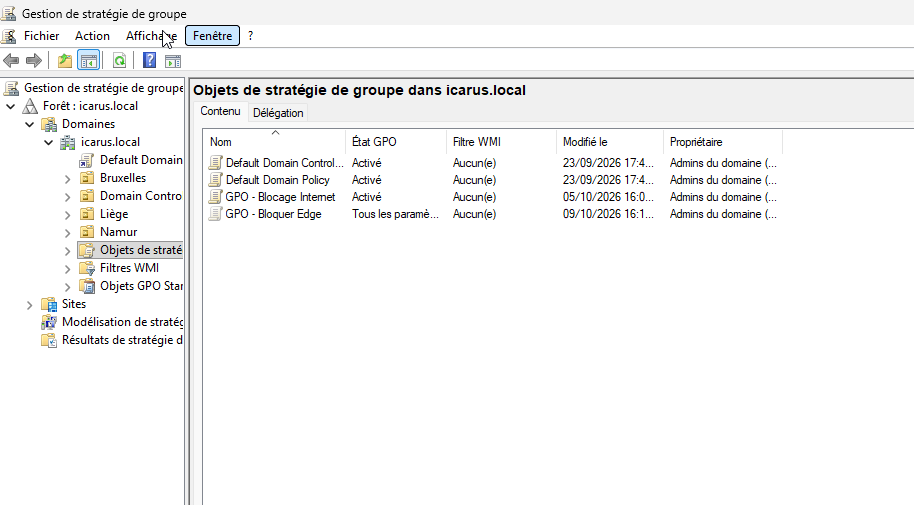The height and width of the screenshot is (505, 914).
Task: Click the scroll icon of Default Domain Policy
Action: point(216,180)
